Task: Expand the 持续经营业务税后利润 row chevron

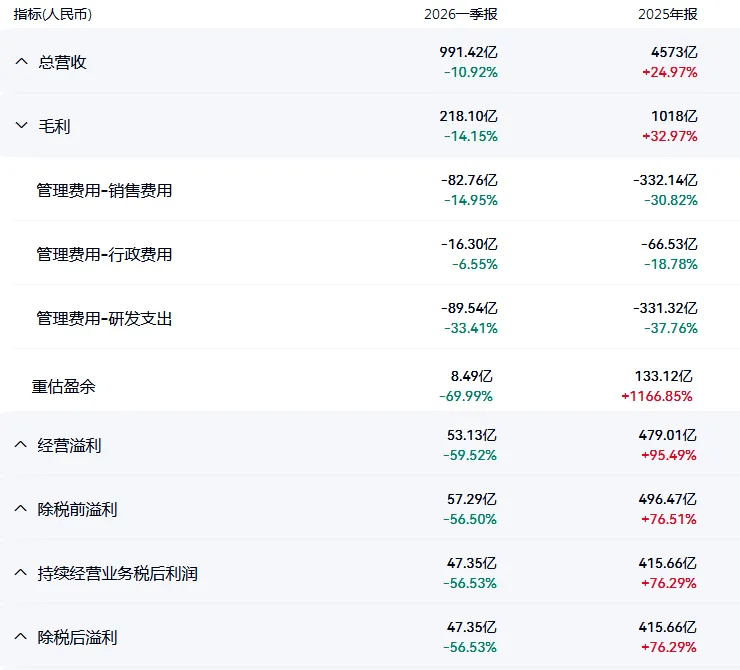Action: point(20,573)
